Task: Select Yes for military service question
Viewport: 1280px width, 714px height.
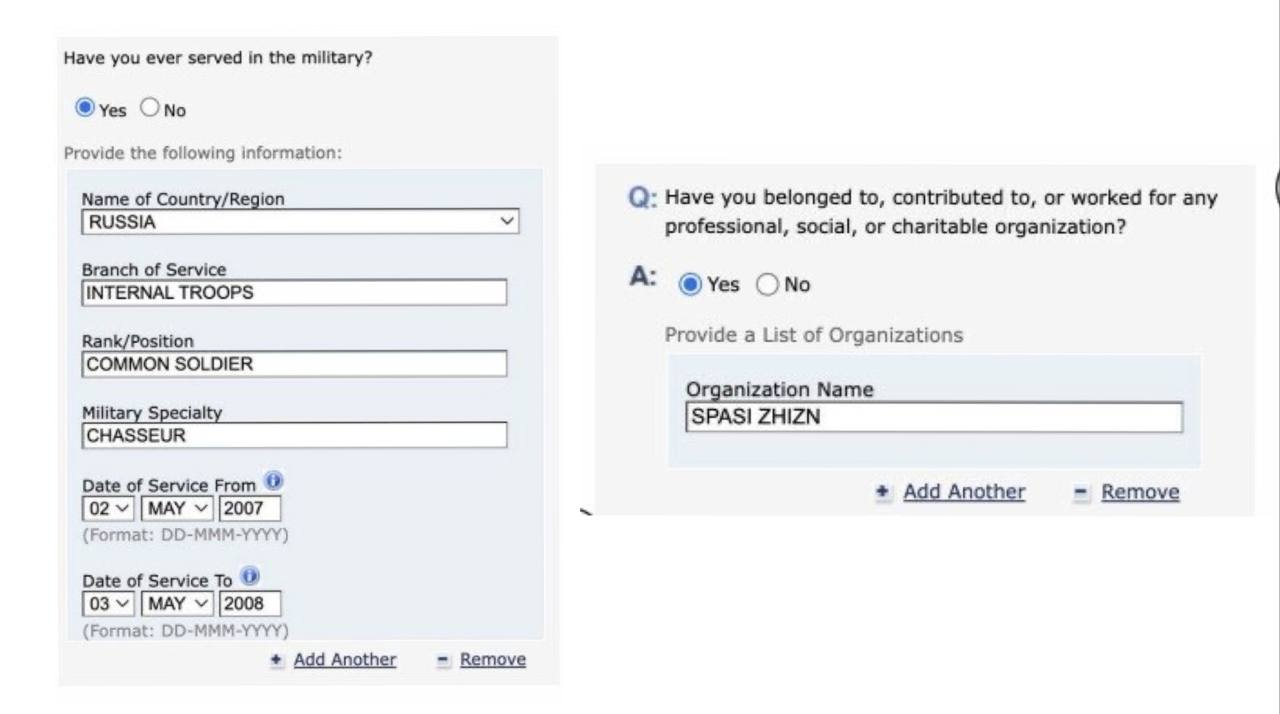Action: [85, 108]
